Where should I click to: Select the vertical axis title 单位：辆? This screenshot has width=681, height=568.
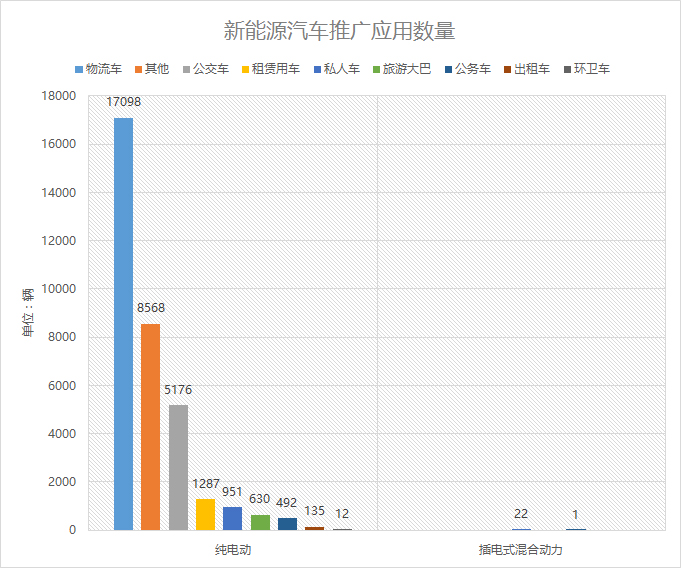29,312
